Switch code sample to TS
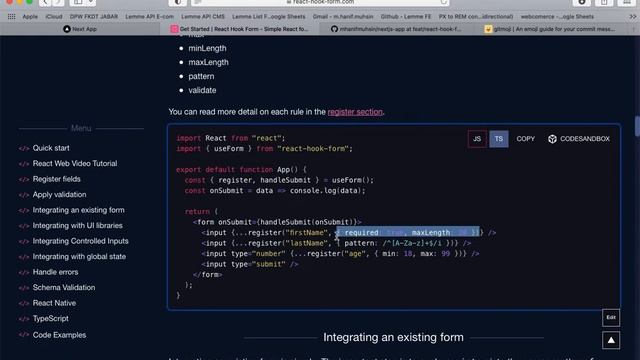Image resolution: width=640 pixels, height=360 pixels. point(499,139)
